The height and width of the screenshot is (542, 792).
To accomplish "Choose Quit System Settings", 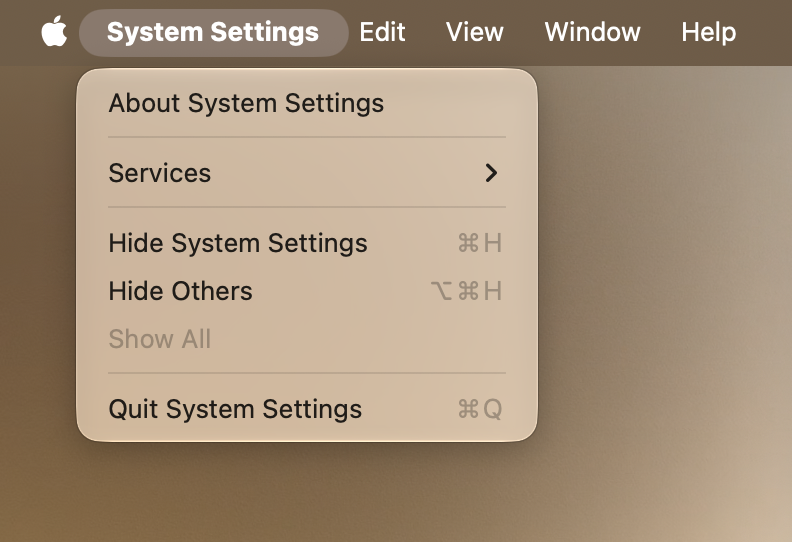I will 307,409.
